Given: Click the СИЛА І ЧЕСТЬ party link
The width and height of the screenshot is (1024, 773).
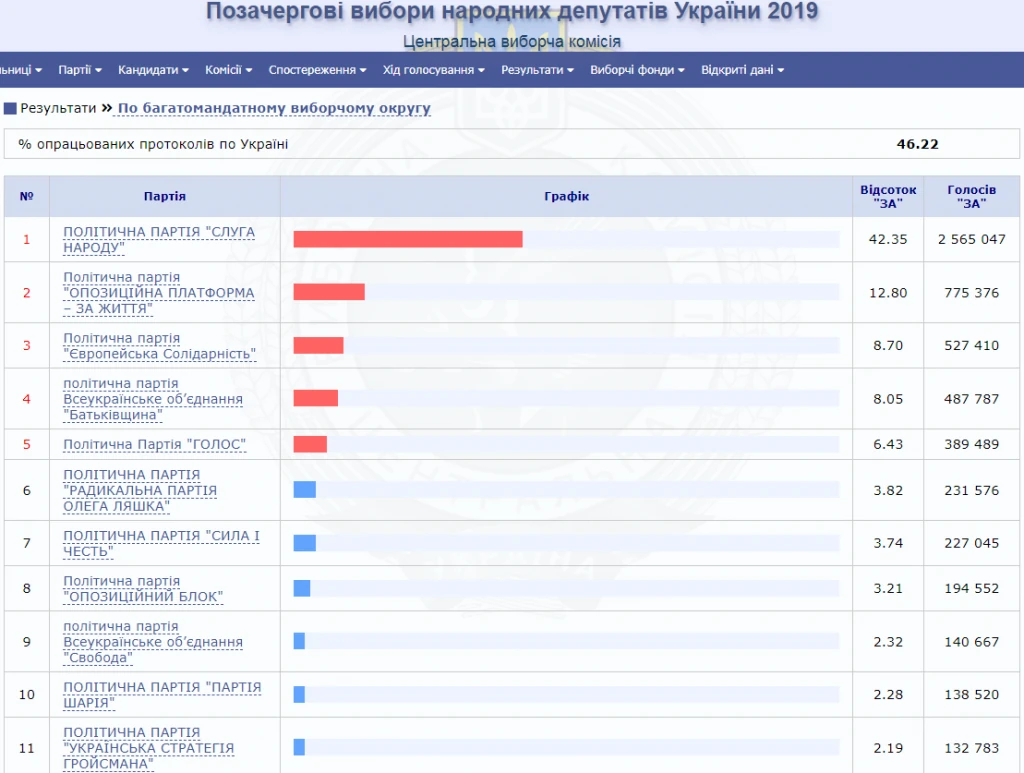Looking at the screenshot, I should 161,543.
